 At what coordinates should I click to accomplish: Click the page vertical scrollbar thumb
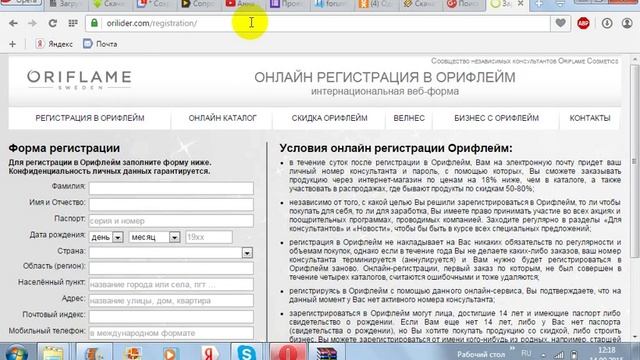(634, 161)
